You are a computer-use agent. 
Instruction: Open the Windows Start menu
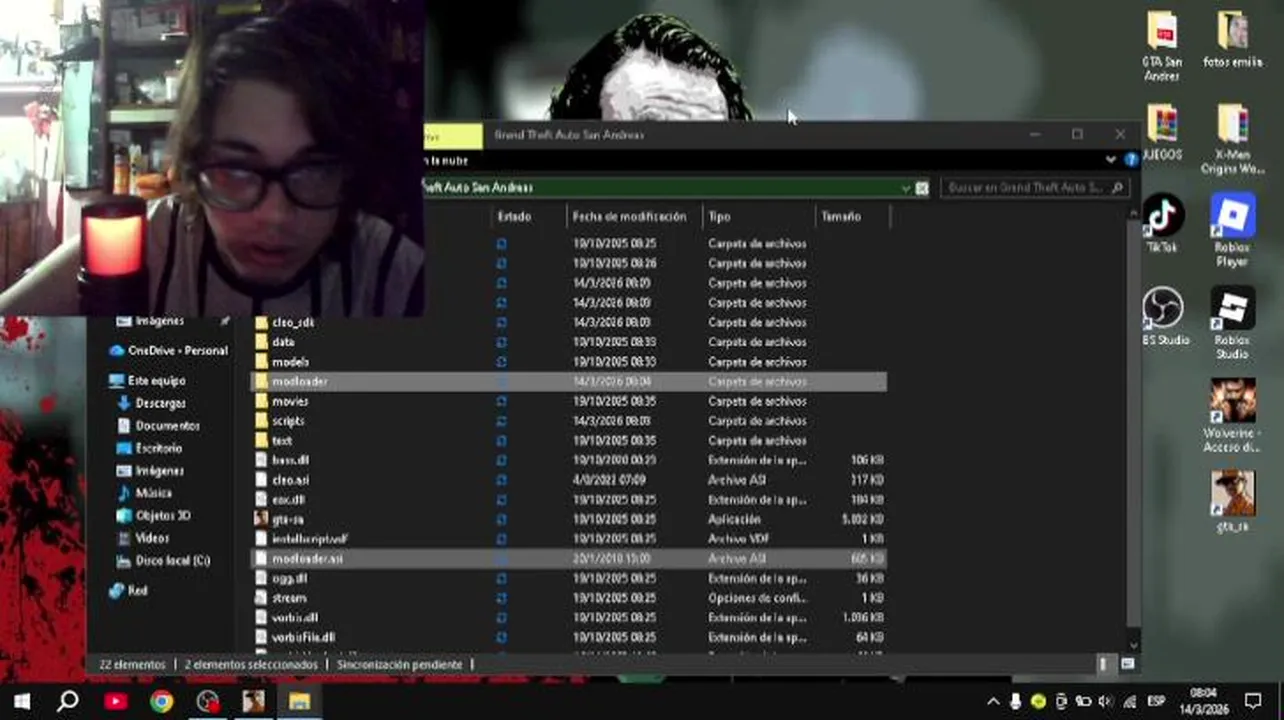coord(22,701)
